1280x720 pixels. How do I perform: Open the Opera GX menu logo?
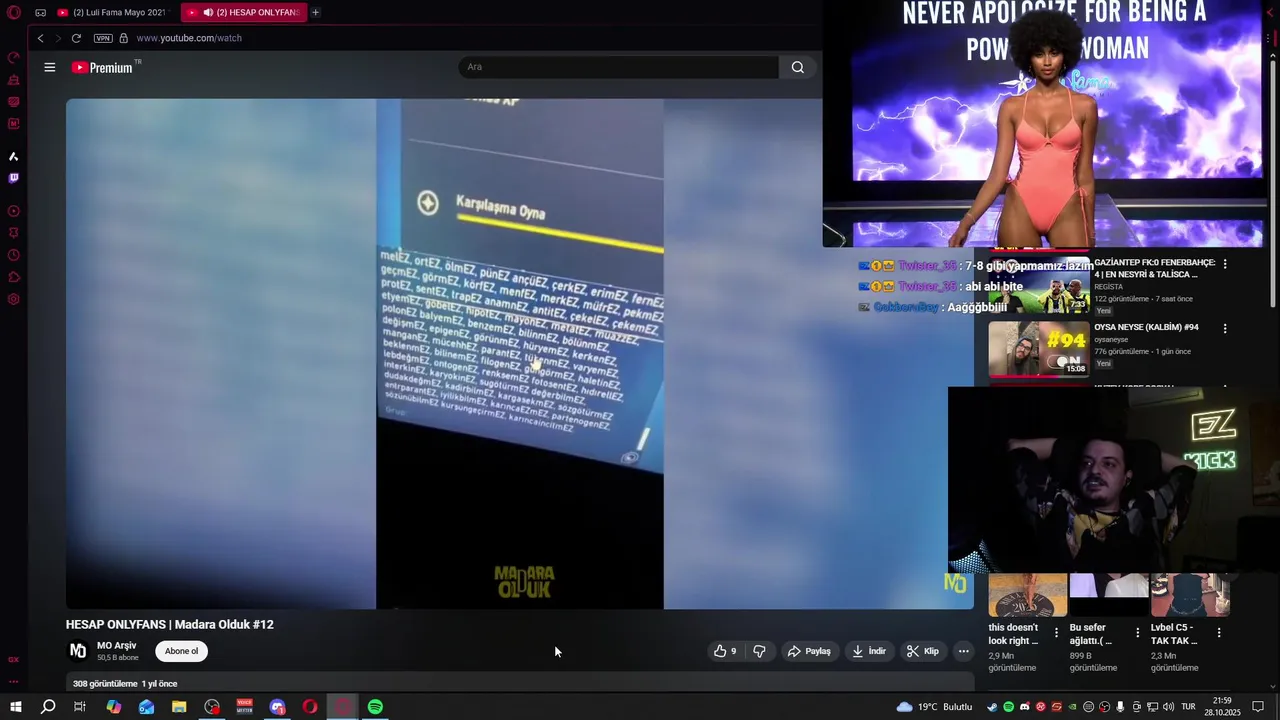click(x=14, y=13)
